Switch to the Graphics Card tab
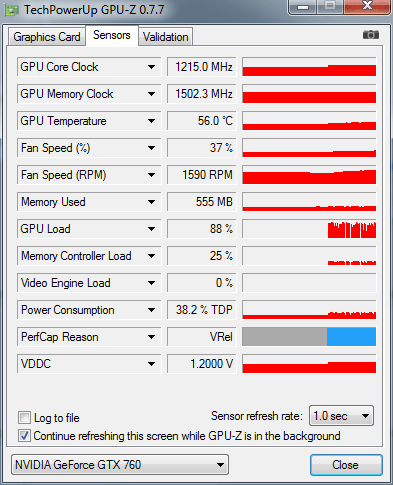 tap(47, 37)
